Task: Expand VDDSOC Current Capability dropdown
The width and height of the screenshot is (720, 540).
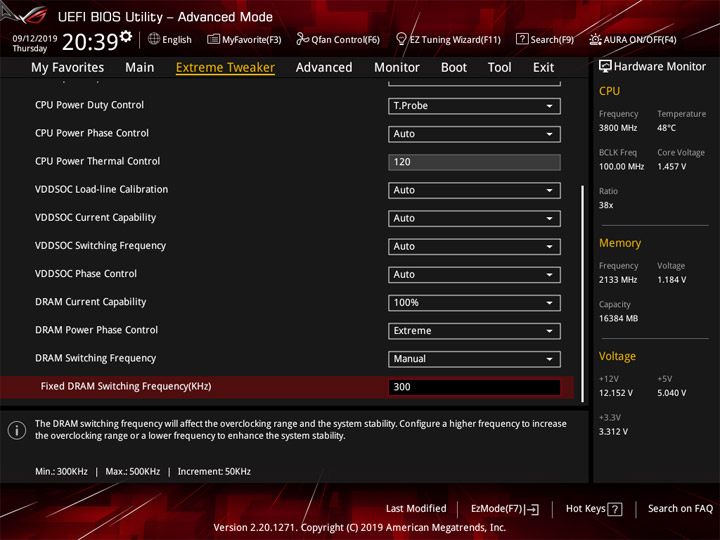Action: [x=474, y=219]
